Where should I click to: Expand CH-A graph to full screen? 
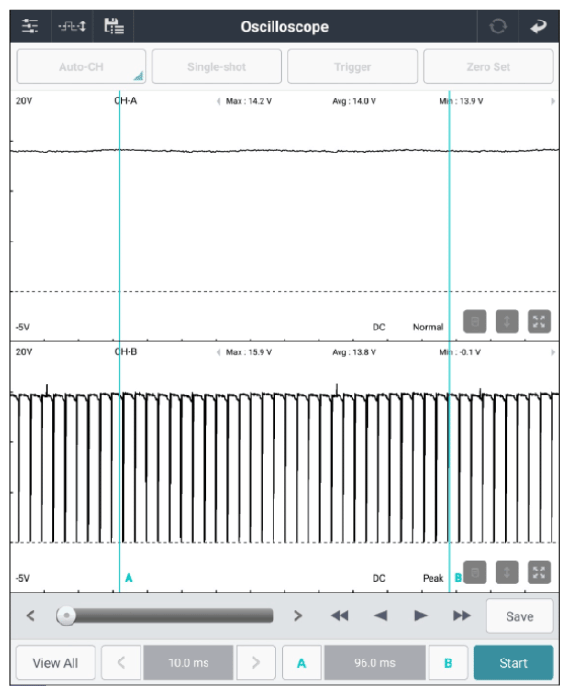pos(539,321)
